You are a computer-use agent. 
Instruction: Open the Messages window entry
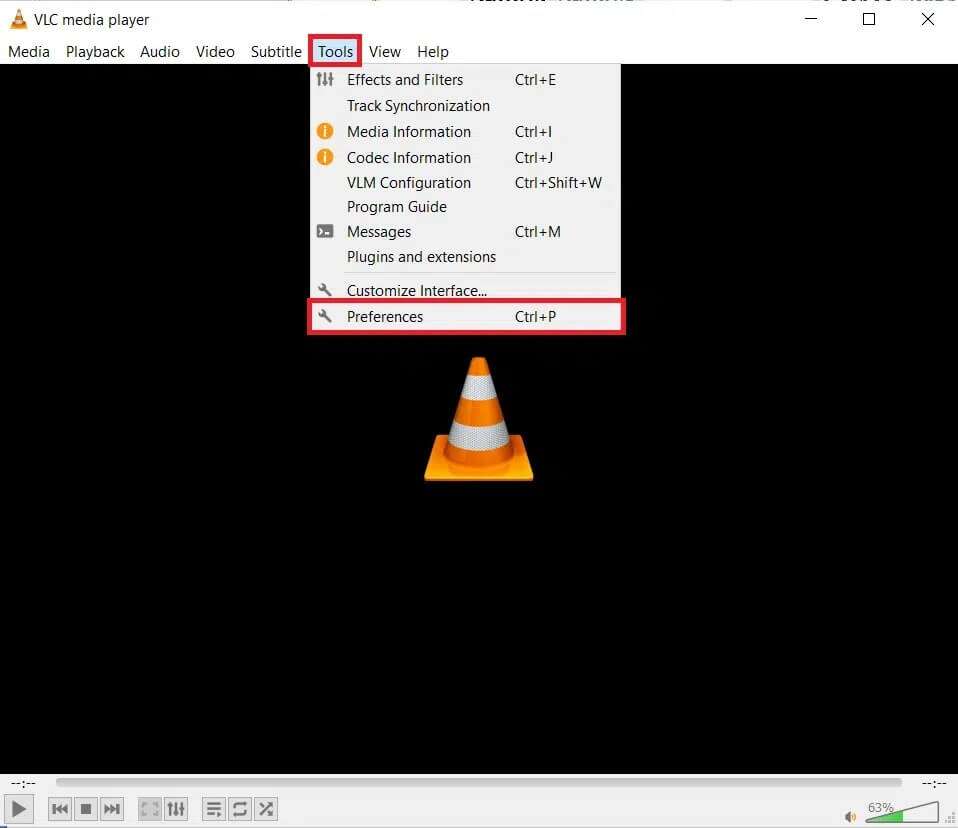tap(466, 232)
